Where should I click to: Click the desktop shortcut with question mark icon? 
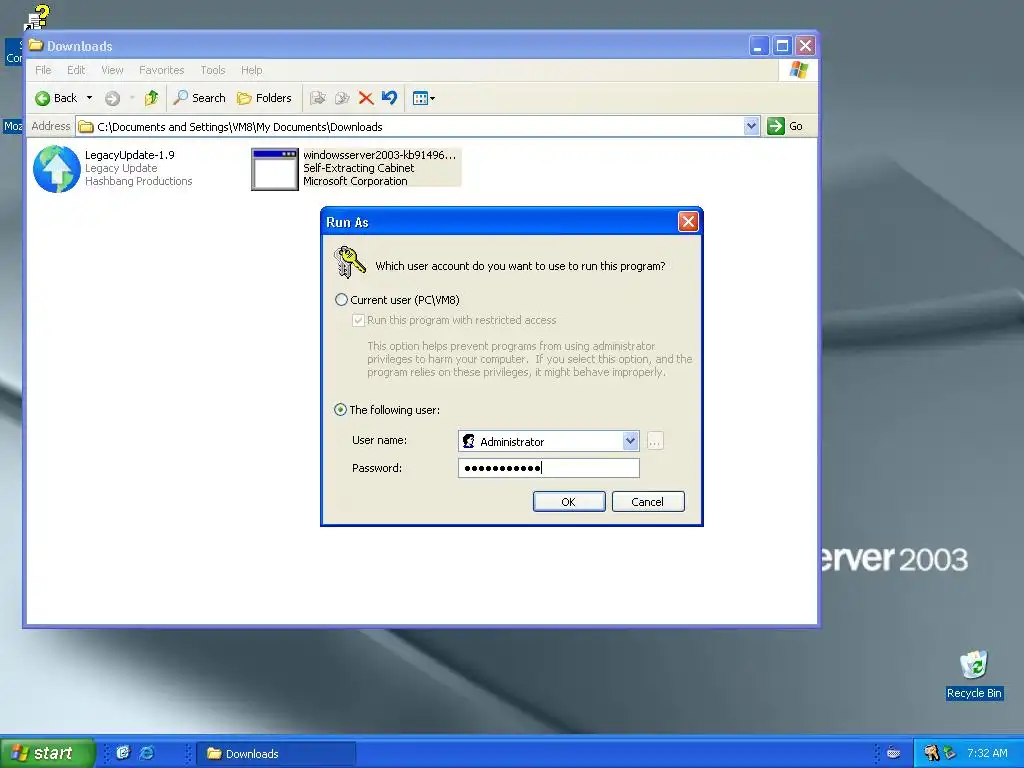click(x=37, y=17)
